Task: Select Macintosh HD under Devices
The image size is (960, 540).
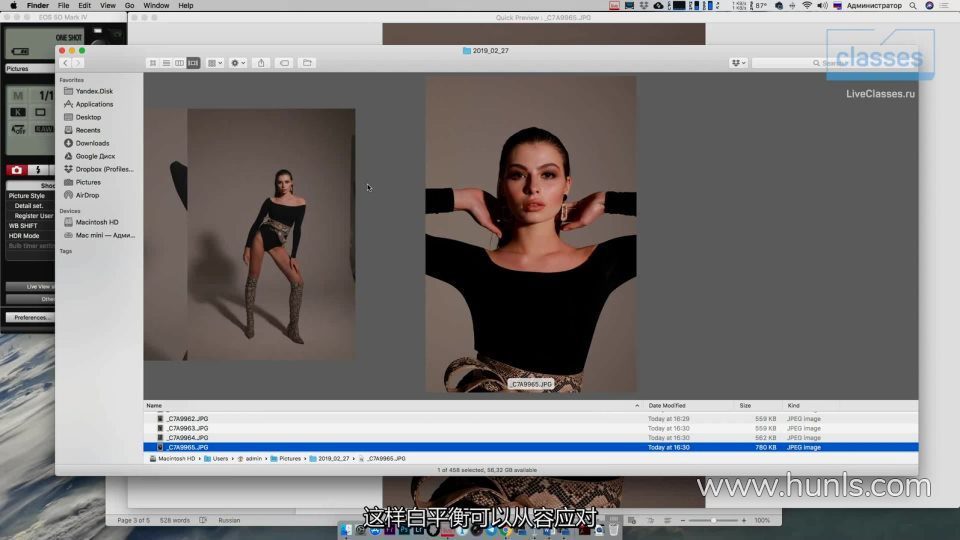Action: (97, 222)
